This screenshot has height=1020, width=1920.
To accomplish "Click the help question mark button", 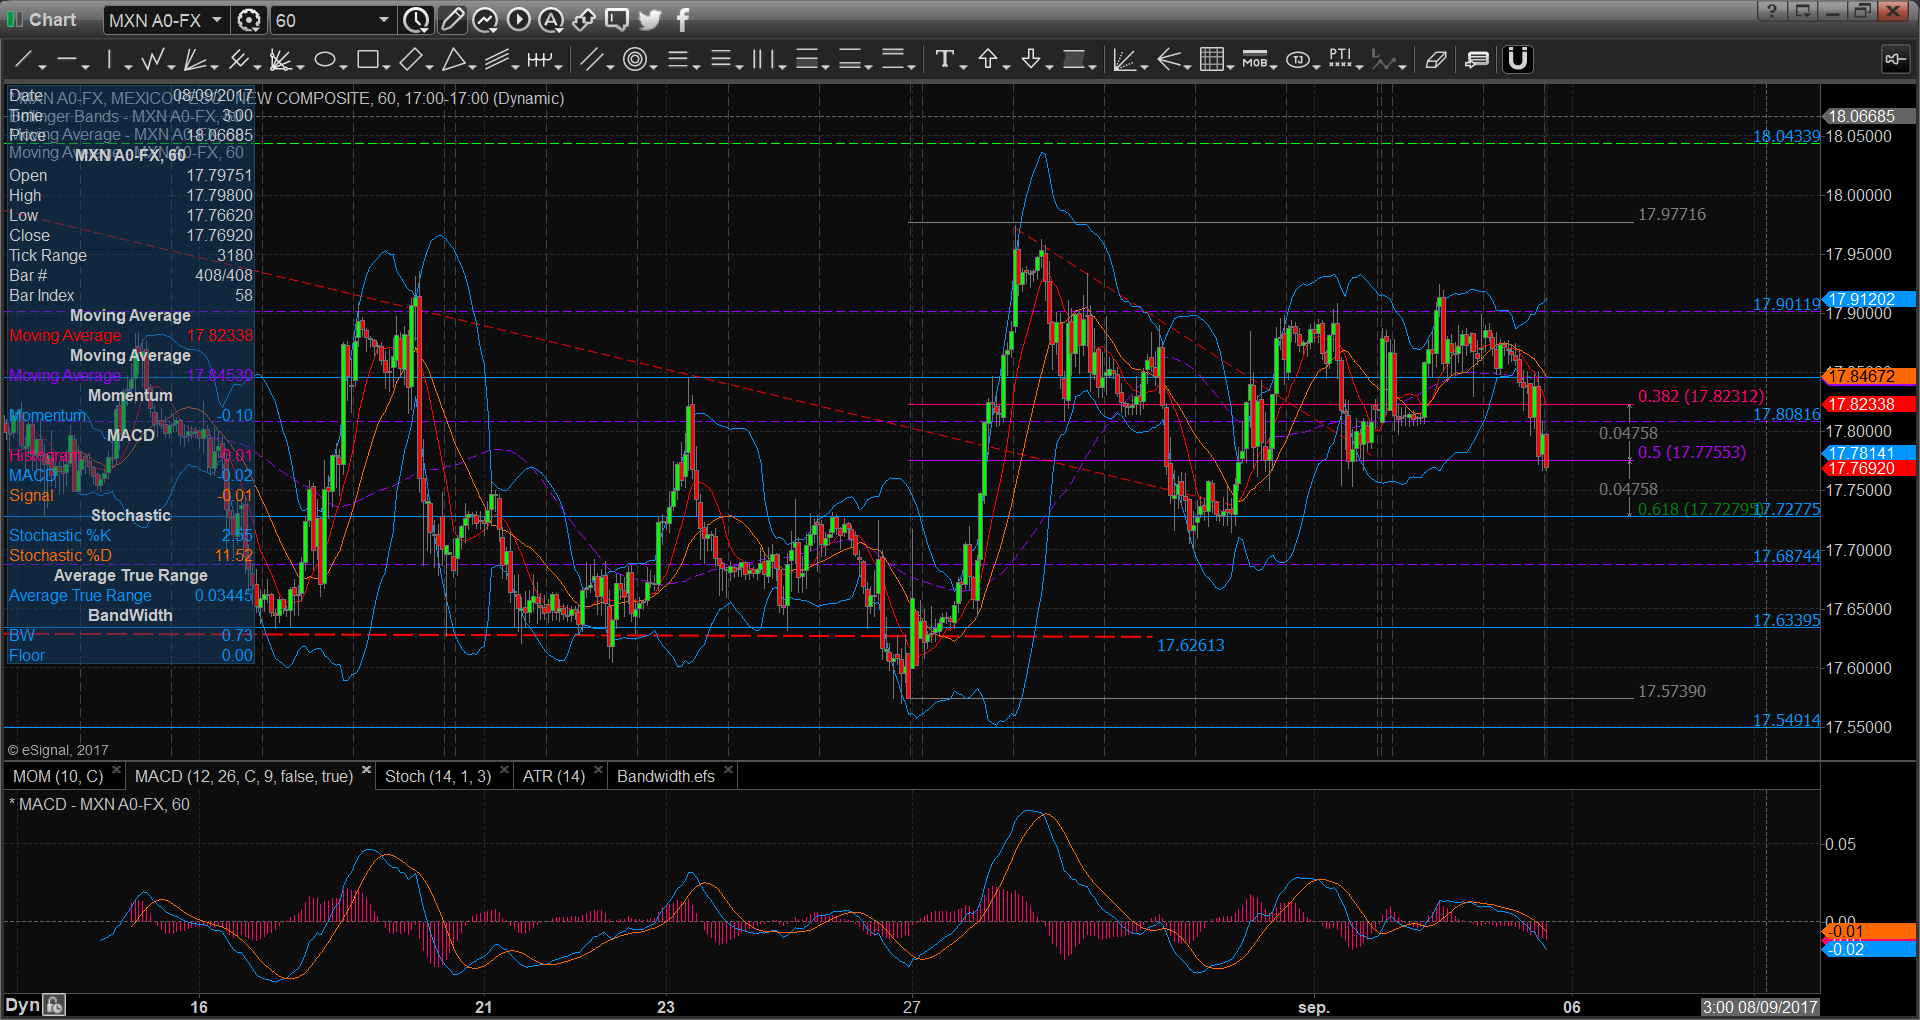I will click(1772, 11).
